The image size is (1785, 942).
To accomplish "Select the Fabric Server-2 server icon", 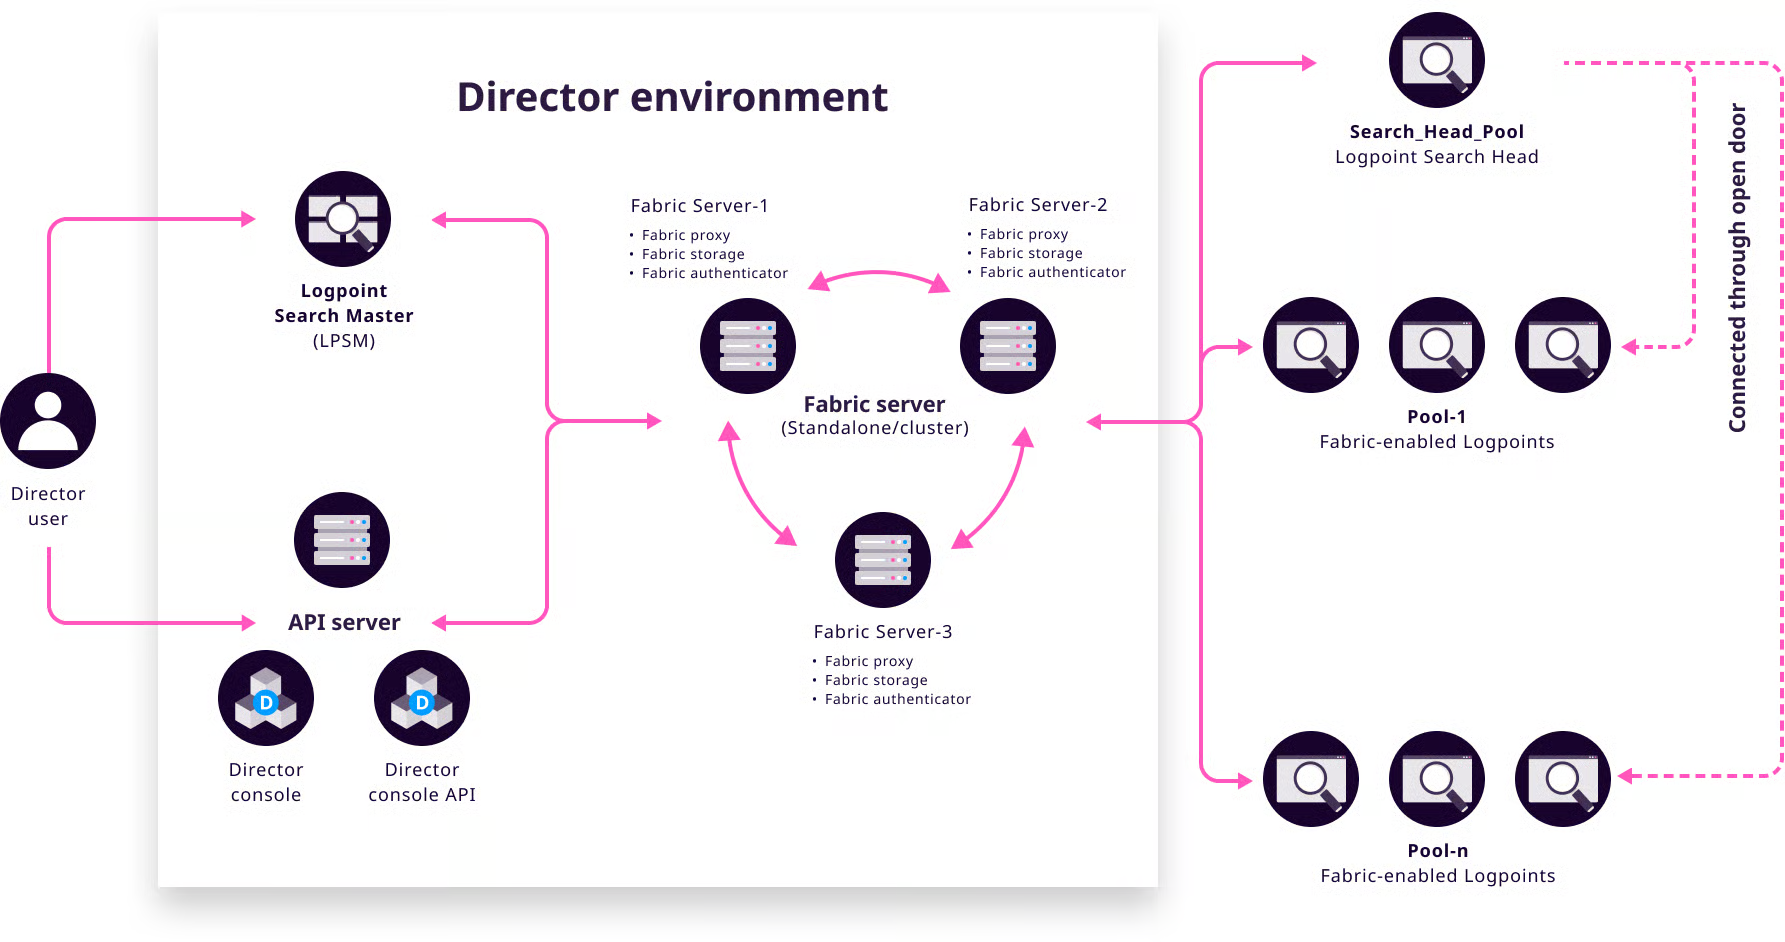I will tap(1007, 346).
